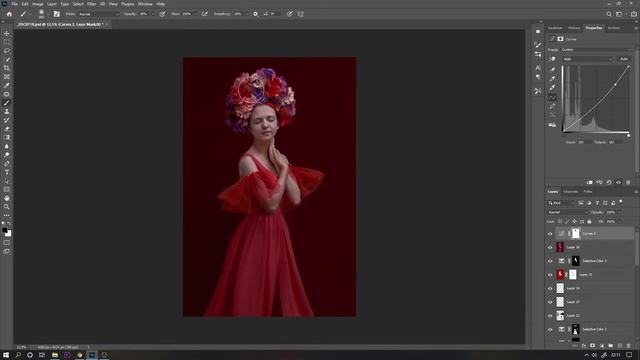Screen dimensions: 640x360
Task: Open symmetry paint options butterfly icon
Action: click(301, 14)
